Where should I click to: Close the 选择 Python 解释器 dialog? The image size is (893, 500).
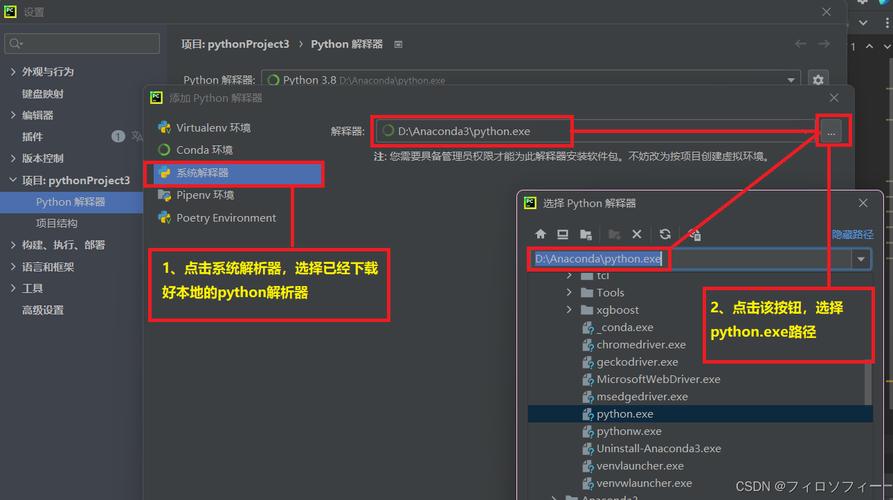[x=863, y=203]
